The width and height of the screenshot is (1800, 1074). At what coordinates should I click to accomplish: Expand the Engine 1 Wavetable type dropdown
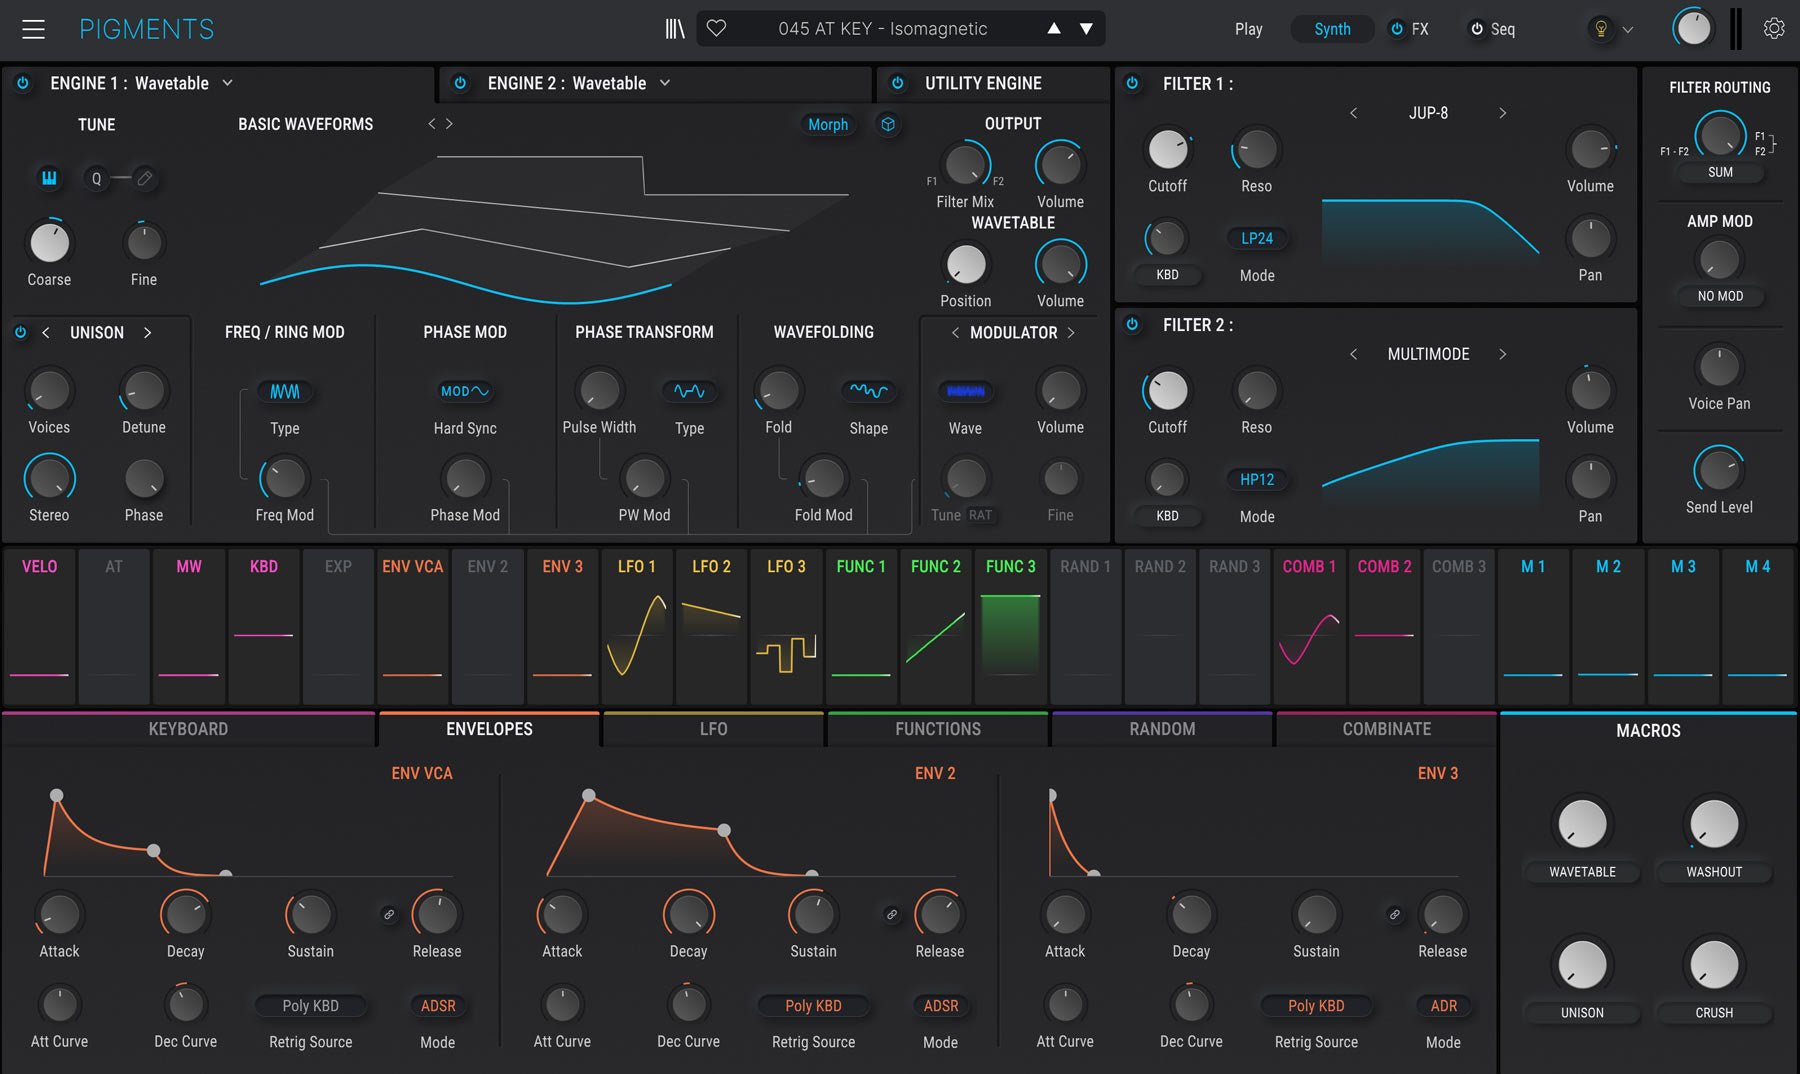coord(228,83)
